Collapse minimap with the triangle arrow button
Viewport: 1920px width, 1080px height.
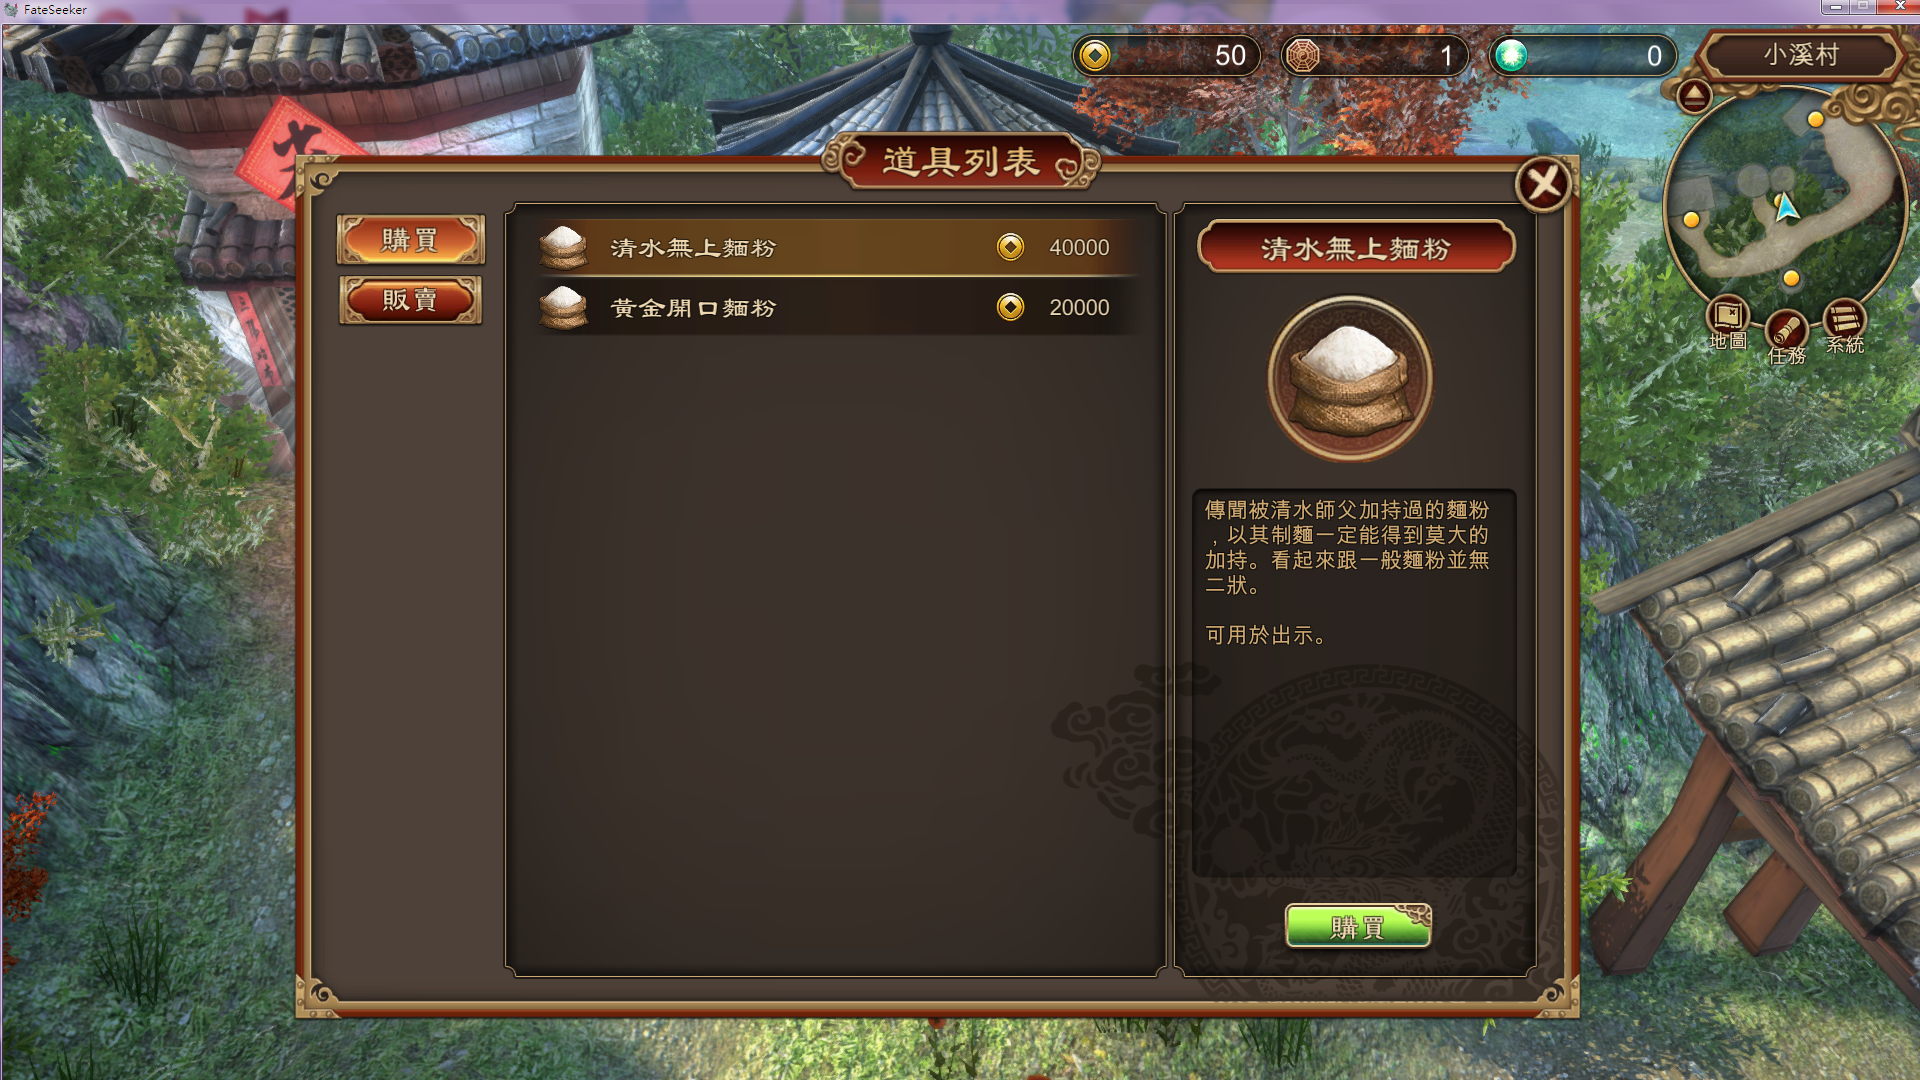coord(1693,96)
